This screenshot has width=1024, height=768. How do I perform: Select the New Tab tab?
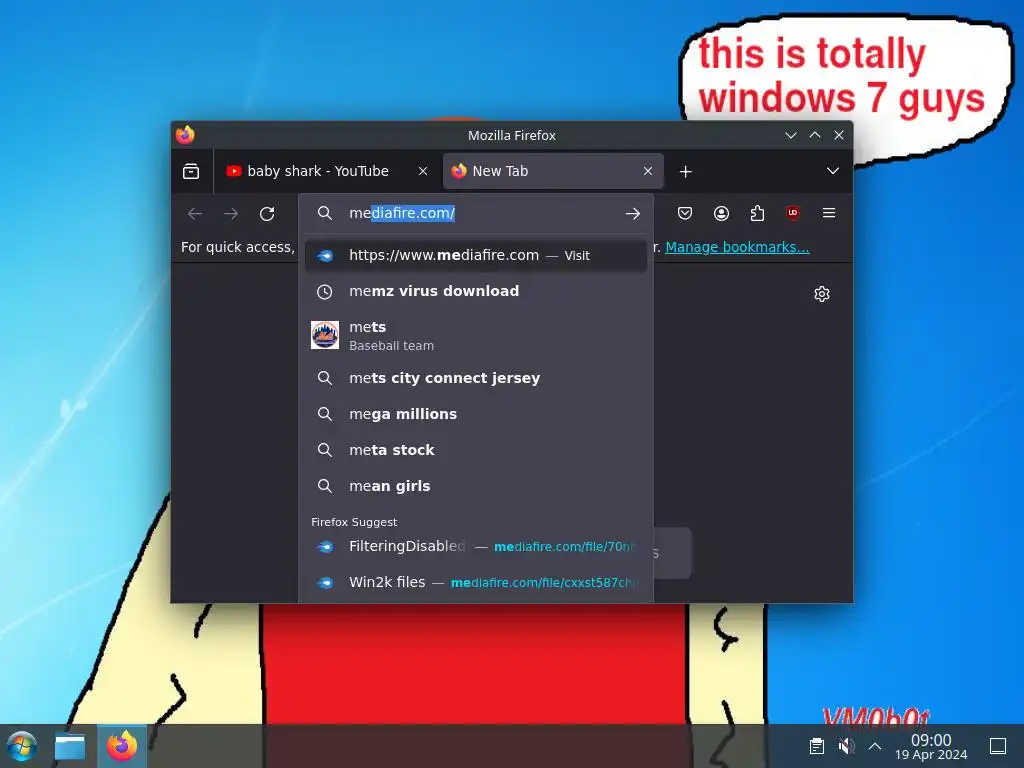tap(553, 171)
